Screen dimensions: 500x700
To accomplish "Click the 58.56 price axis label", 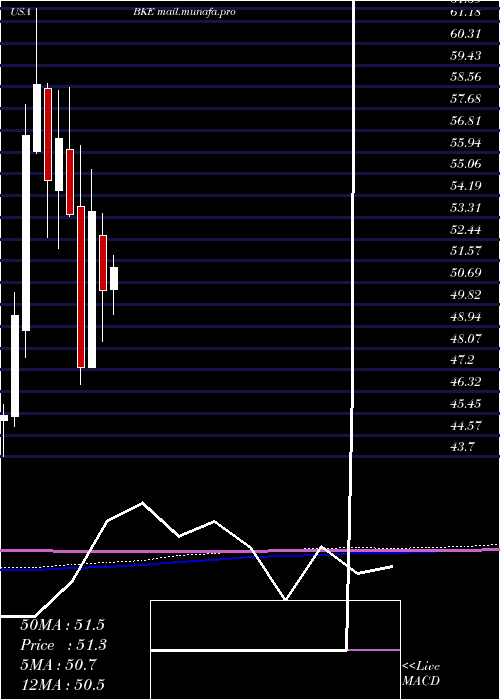I will (x=466, y=77).
